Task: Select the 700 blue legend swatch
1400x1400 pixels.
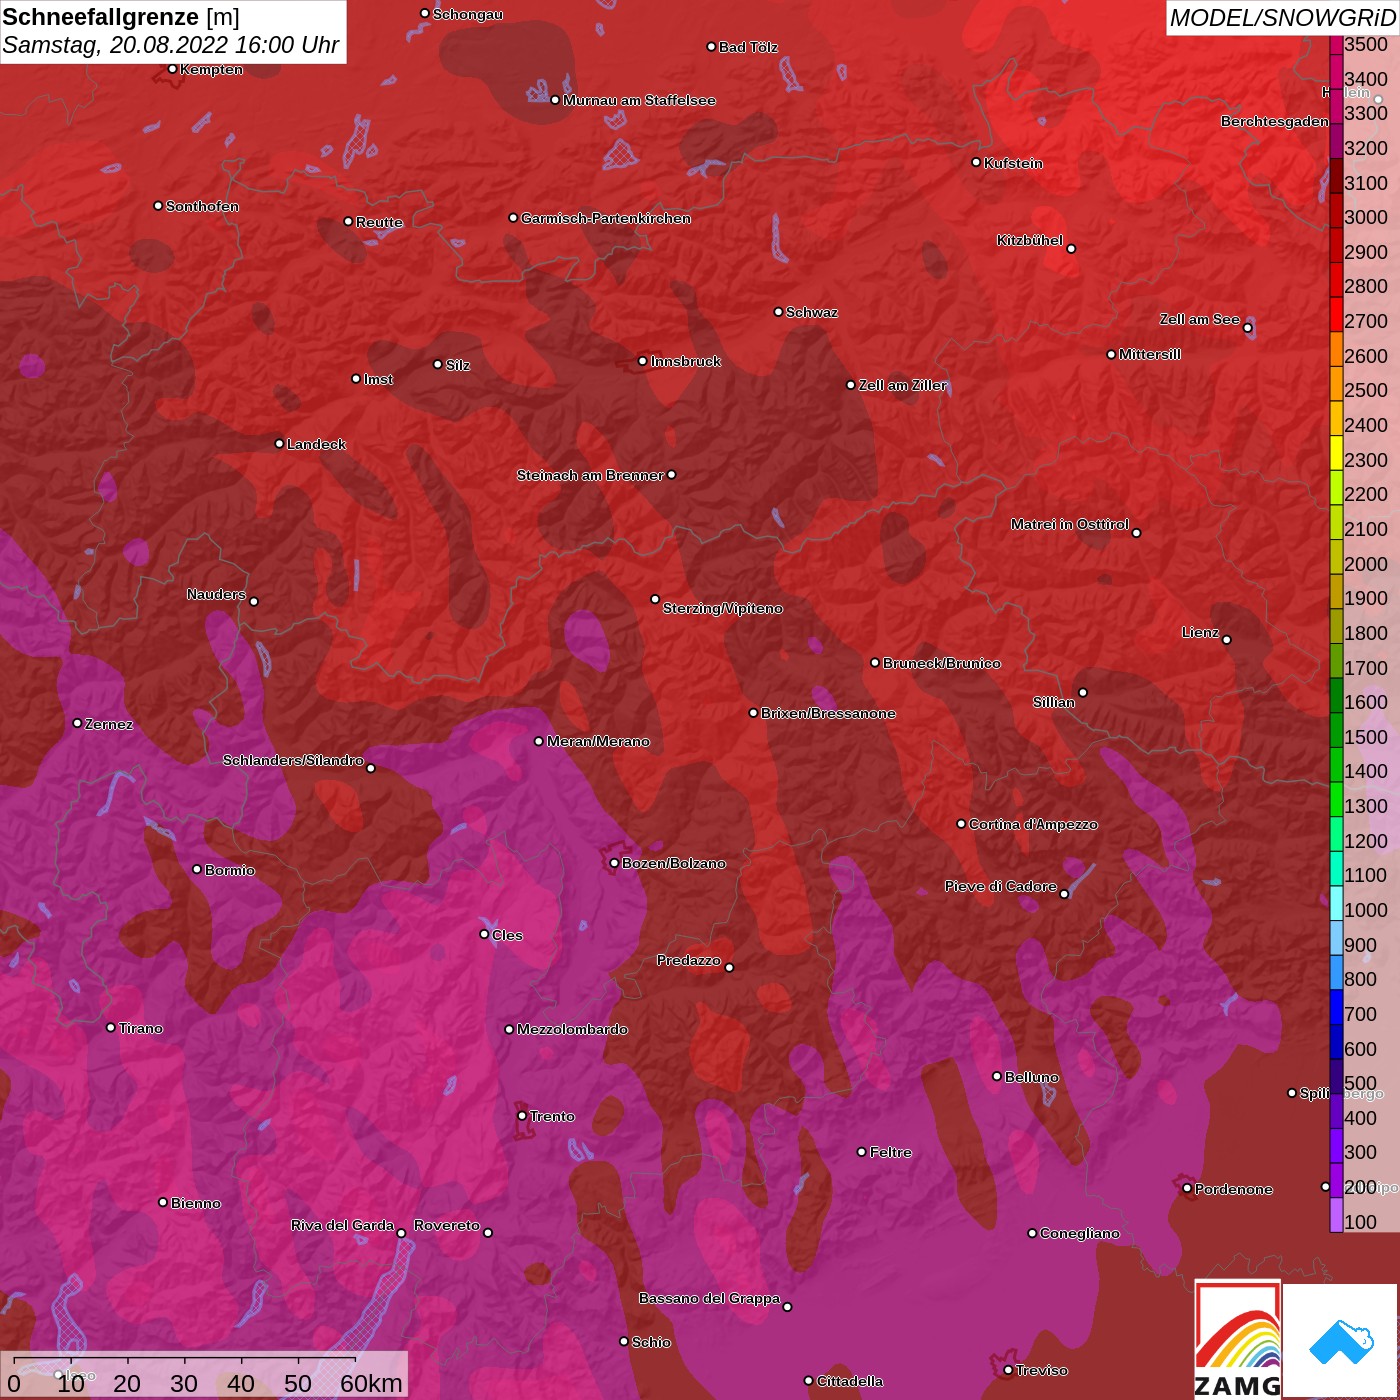Action: pyautogui.click(x=1336, y=1006)
